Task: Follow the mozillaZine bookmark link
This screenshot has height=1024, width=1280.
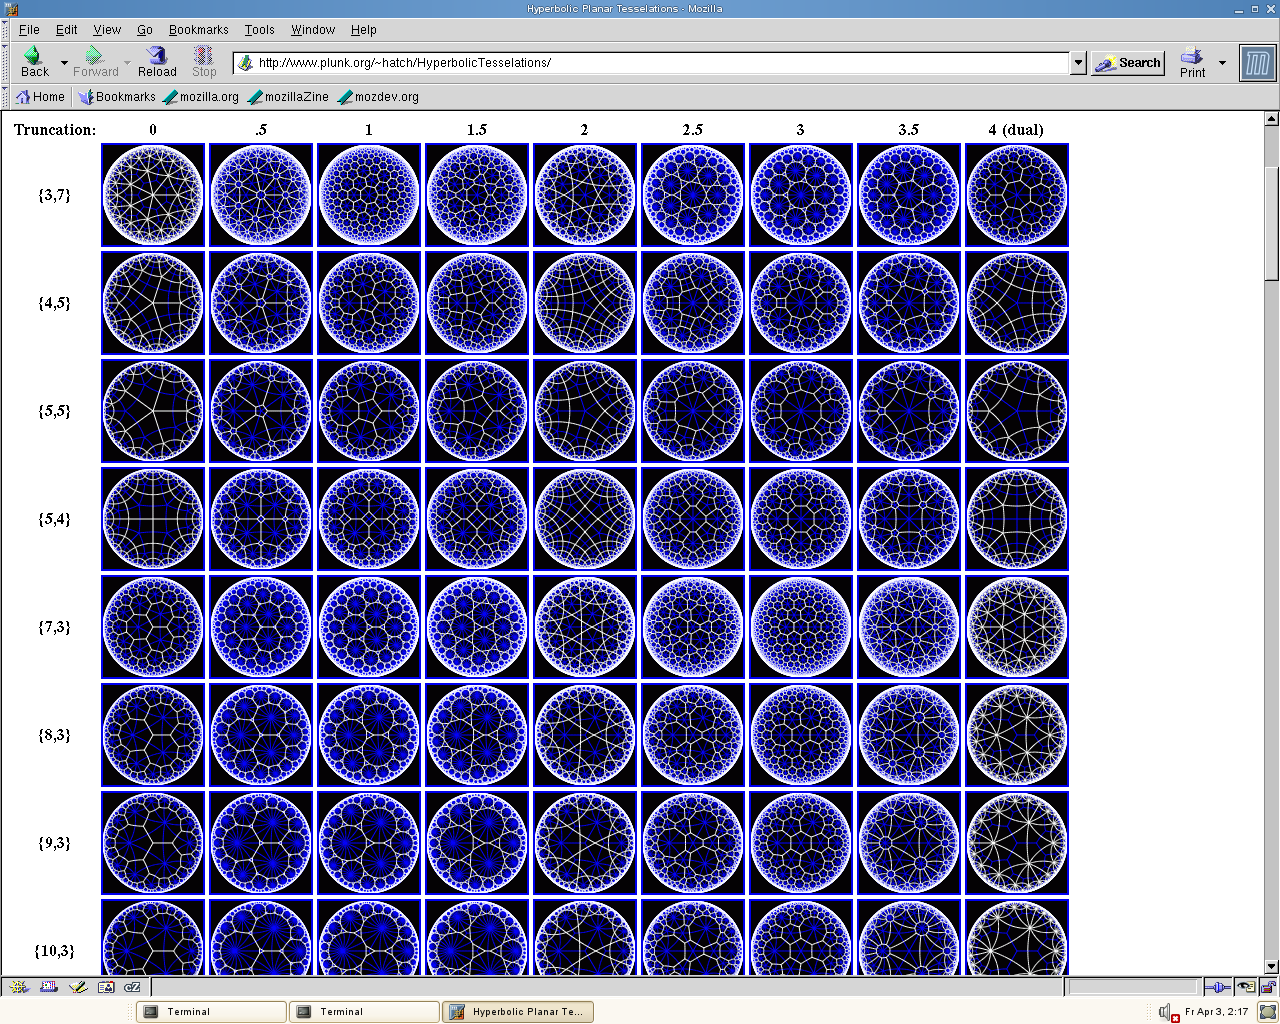Action: coord(288,97)
